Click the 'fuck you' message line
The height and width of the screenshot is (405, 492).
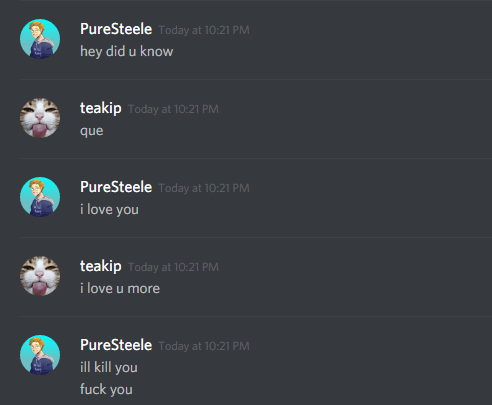[106, 389]
